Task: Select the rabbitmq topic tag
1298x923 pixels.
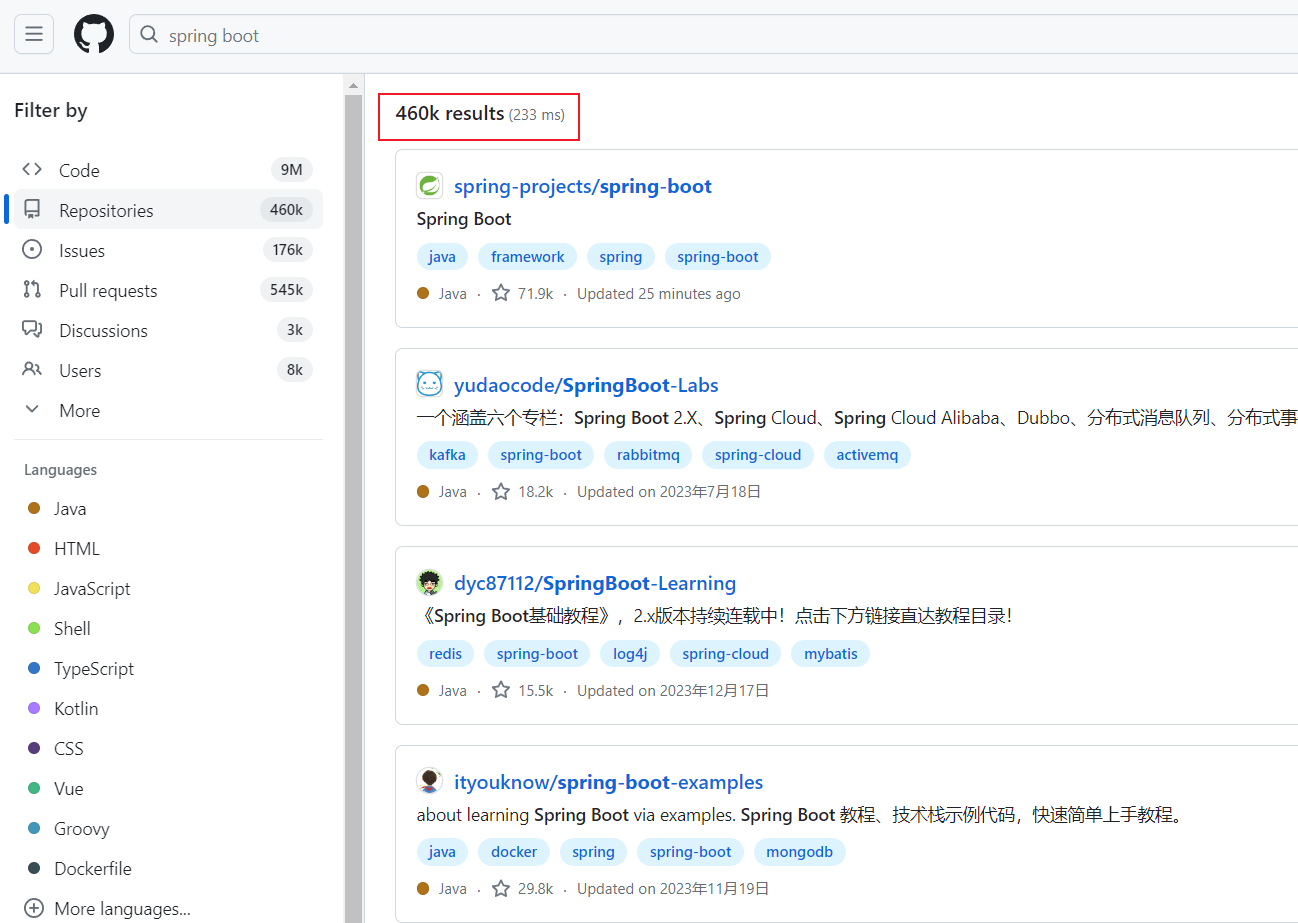Action: 648,455
